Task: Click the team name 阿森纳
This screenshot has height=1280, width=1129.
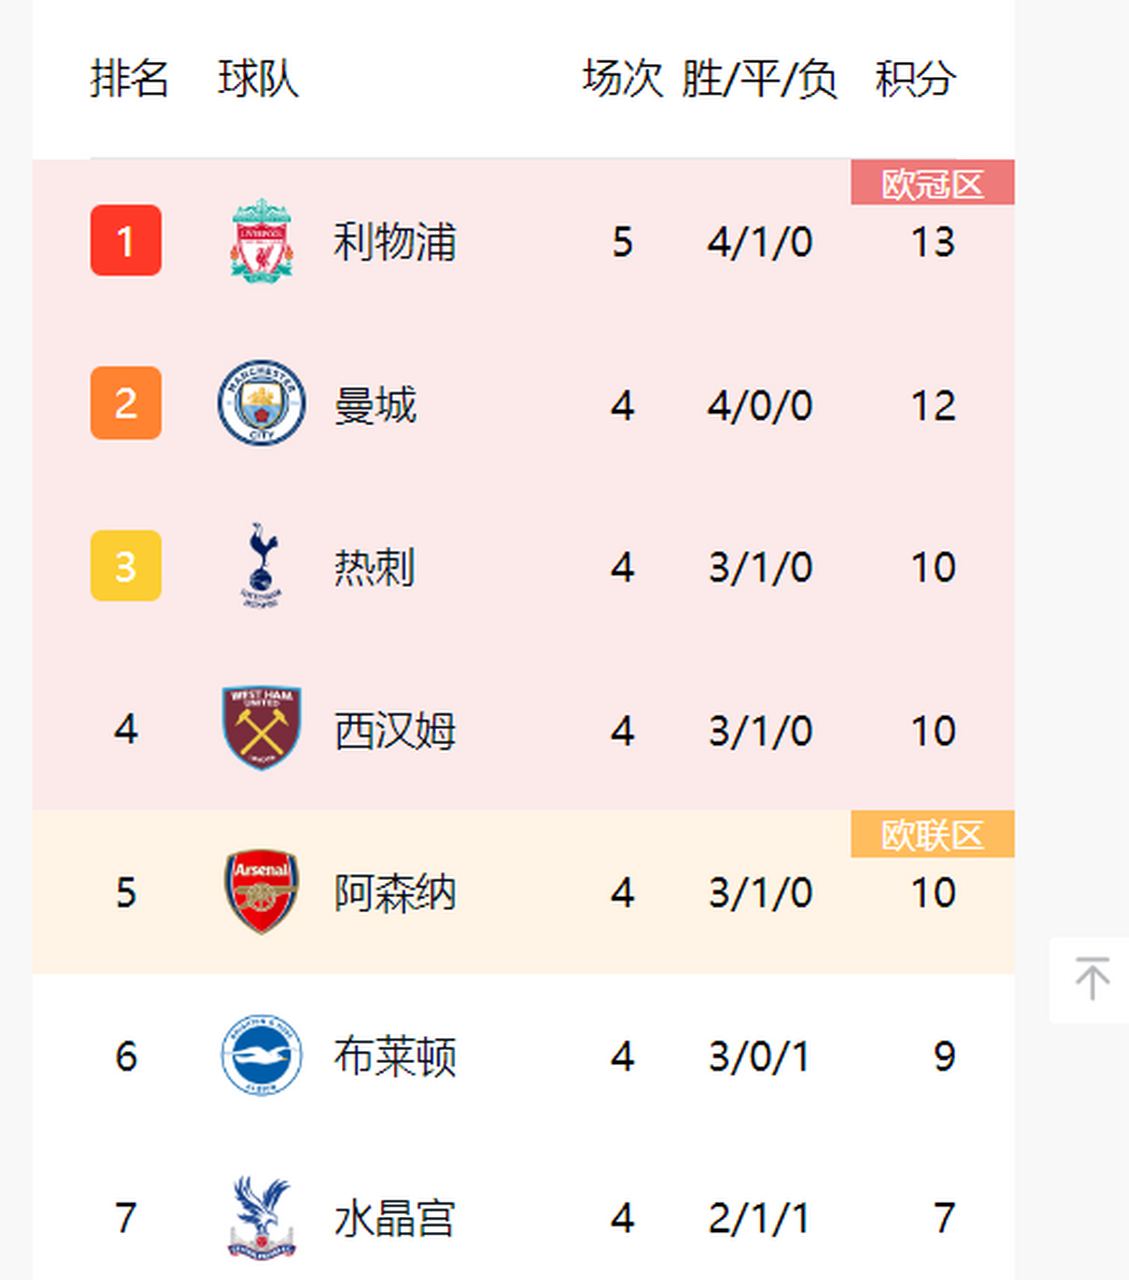Action: (394, 893)
